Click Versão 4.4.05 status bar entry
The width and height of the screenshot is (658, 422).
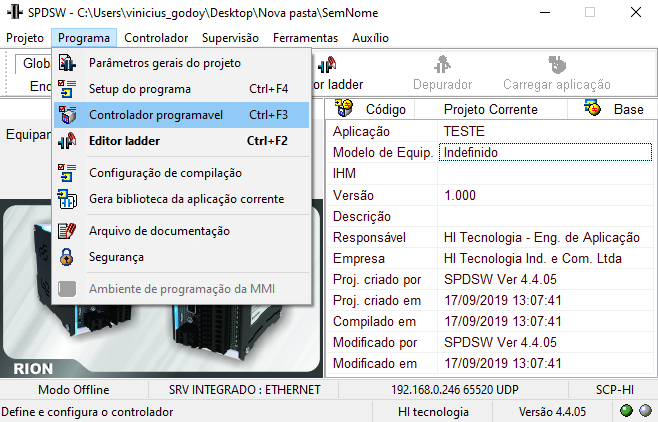[x=552, y=412]
